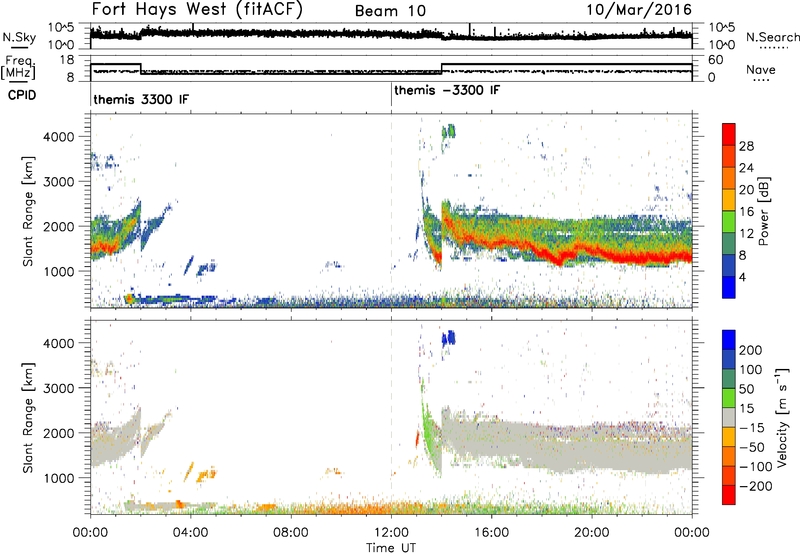The height and width of the screenshot is (554, 800).
Task: Click the light green velocity colorbar segment
Action: click(729, 398)
